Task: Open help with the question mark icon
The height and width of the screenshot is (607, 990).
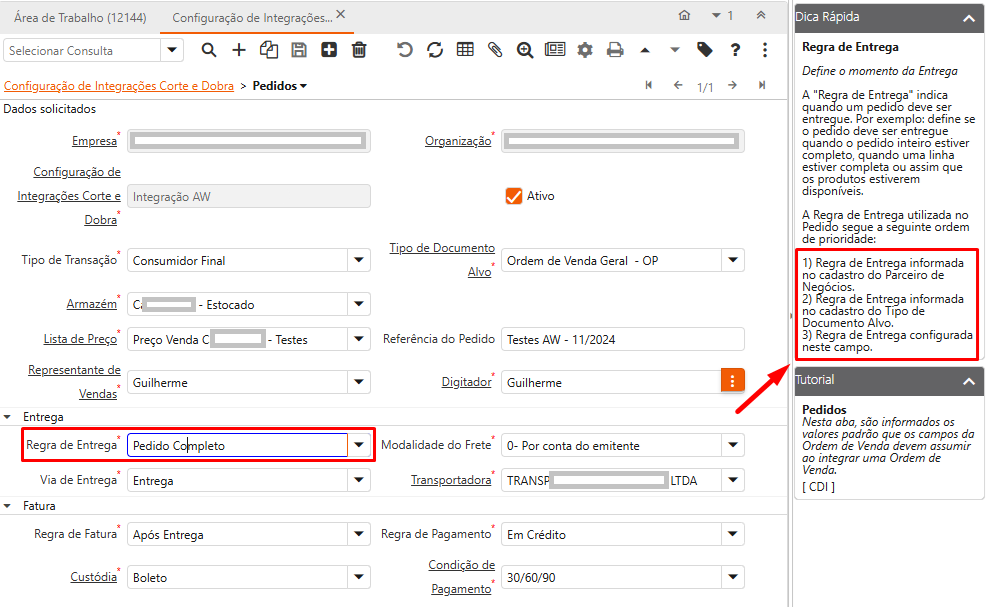Action: click(x=735, y=50)
